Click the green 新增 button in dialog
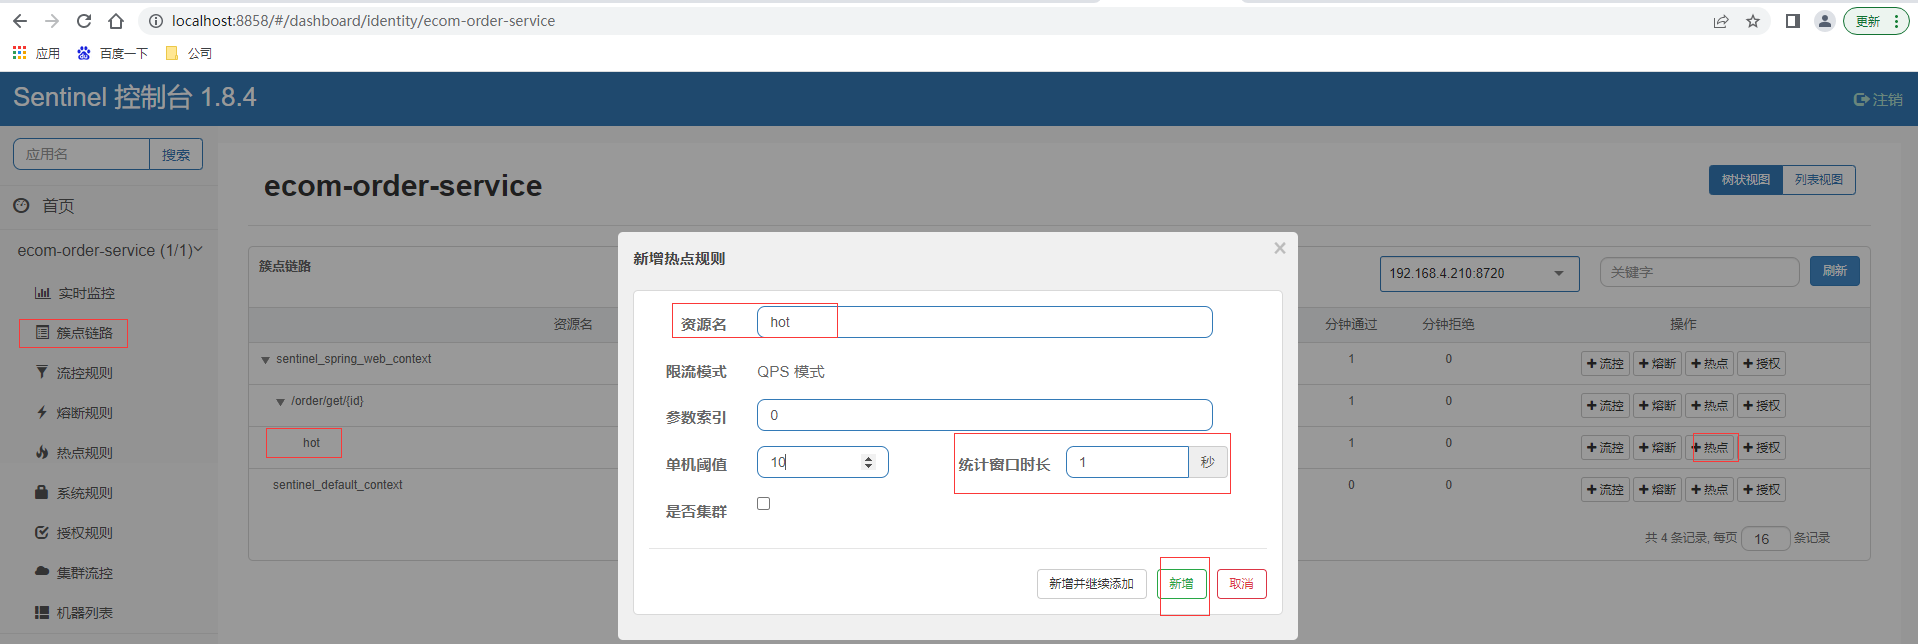This screenshot has height=644, width=1918. click(1182, 584)
